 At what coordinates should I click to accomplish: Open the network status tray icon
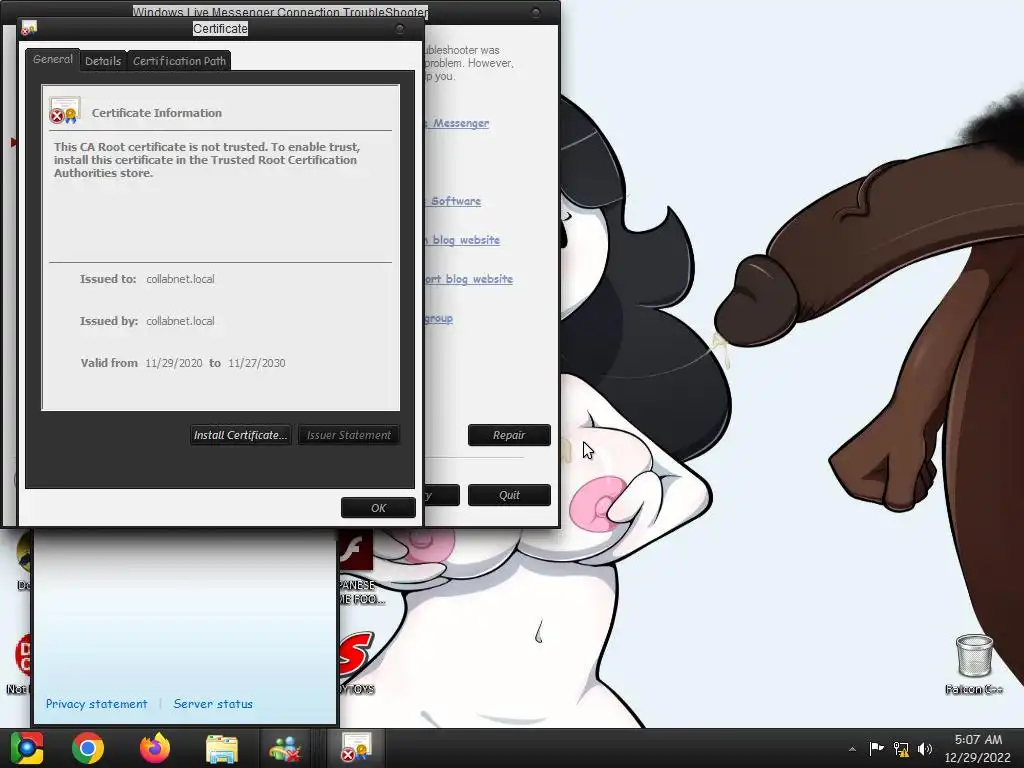coord(901,748)
